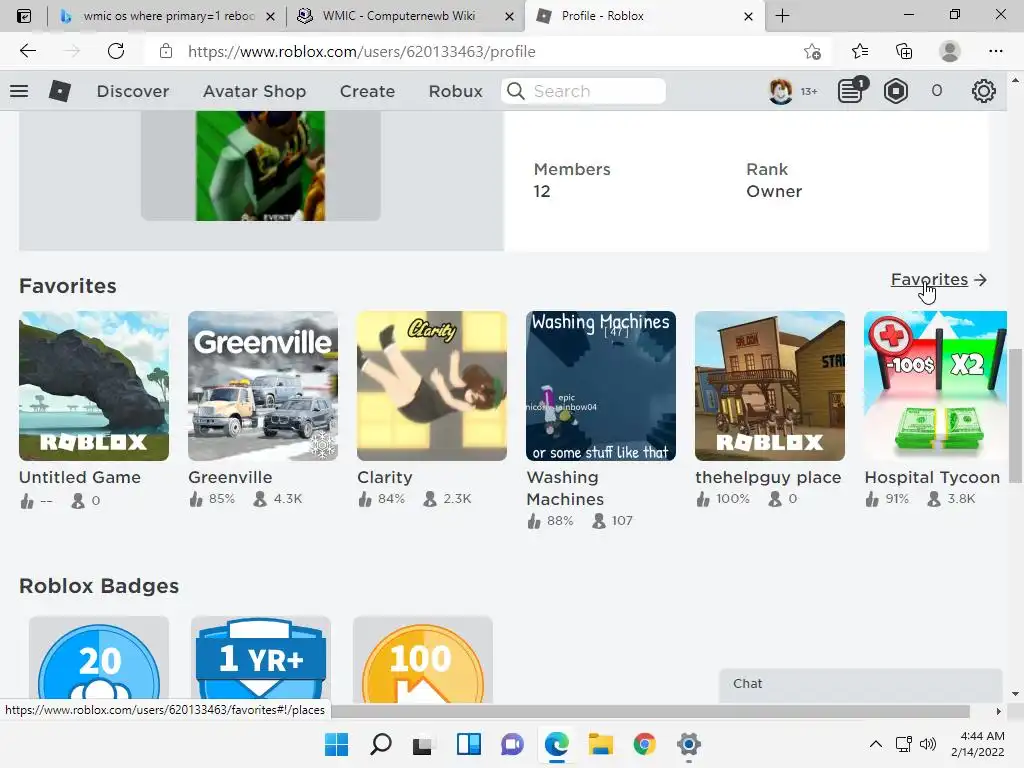The image size is (1024, 768).
Task: Open thehelpguy place thumbnail
Action: [770, 386]
